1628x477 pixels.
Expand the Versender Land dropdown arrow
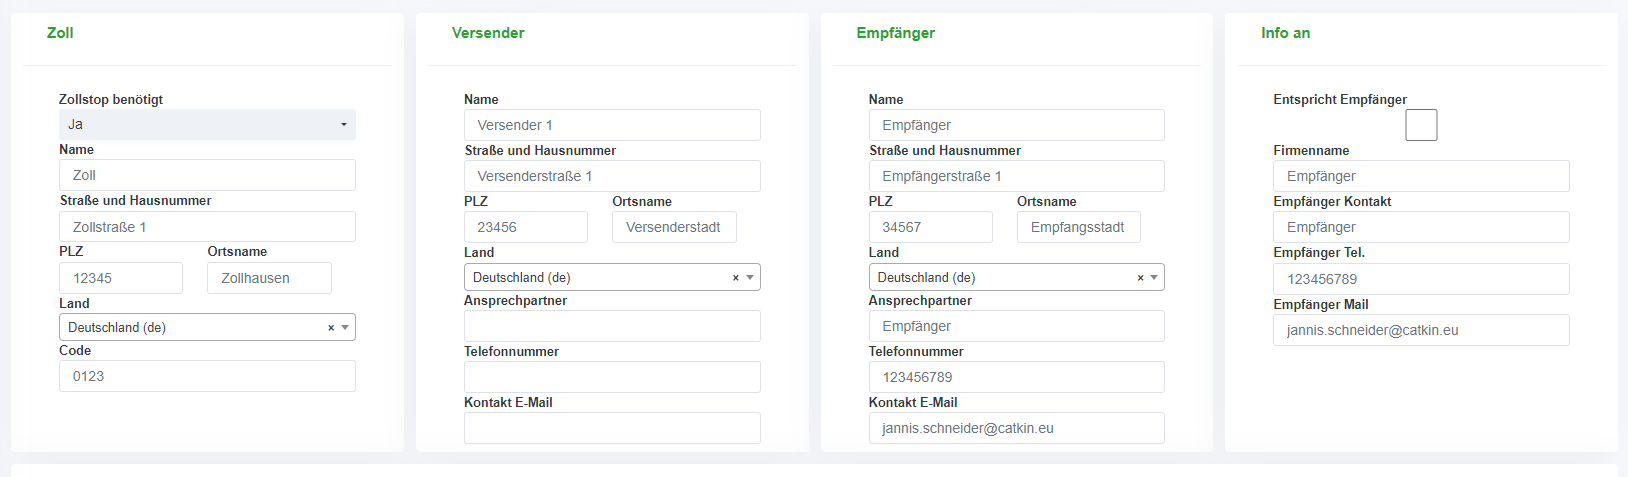pos(750,278)
